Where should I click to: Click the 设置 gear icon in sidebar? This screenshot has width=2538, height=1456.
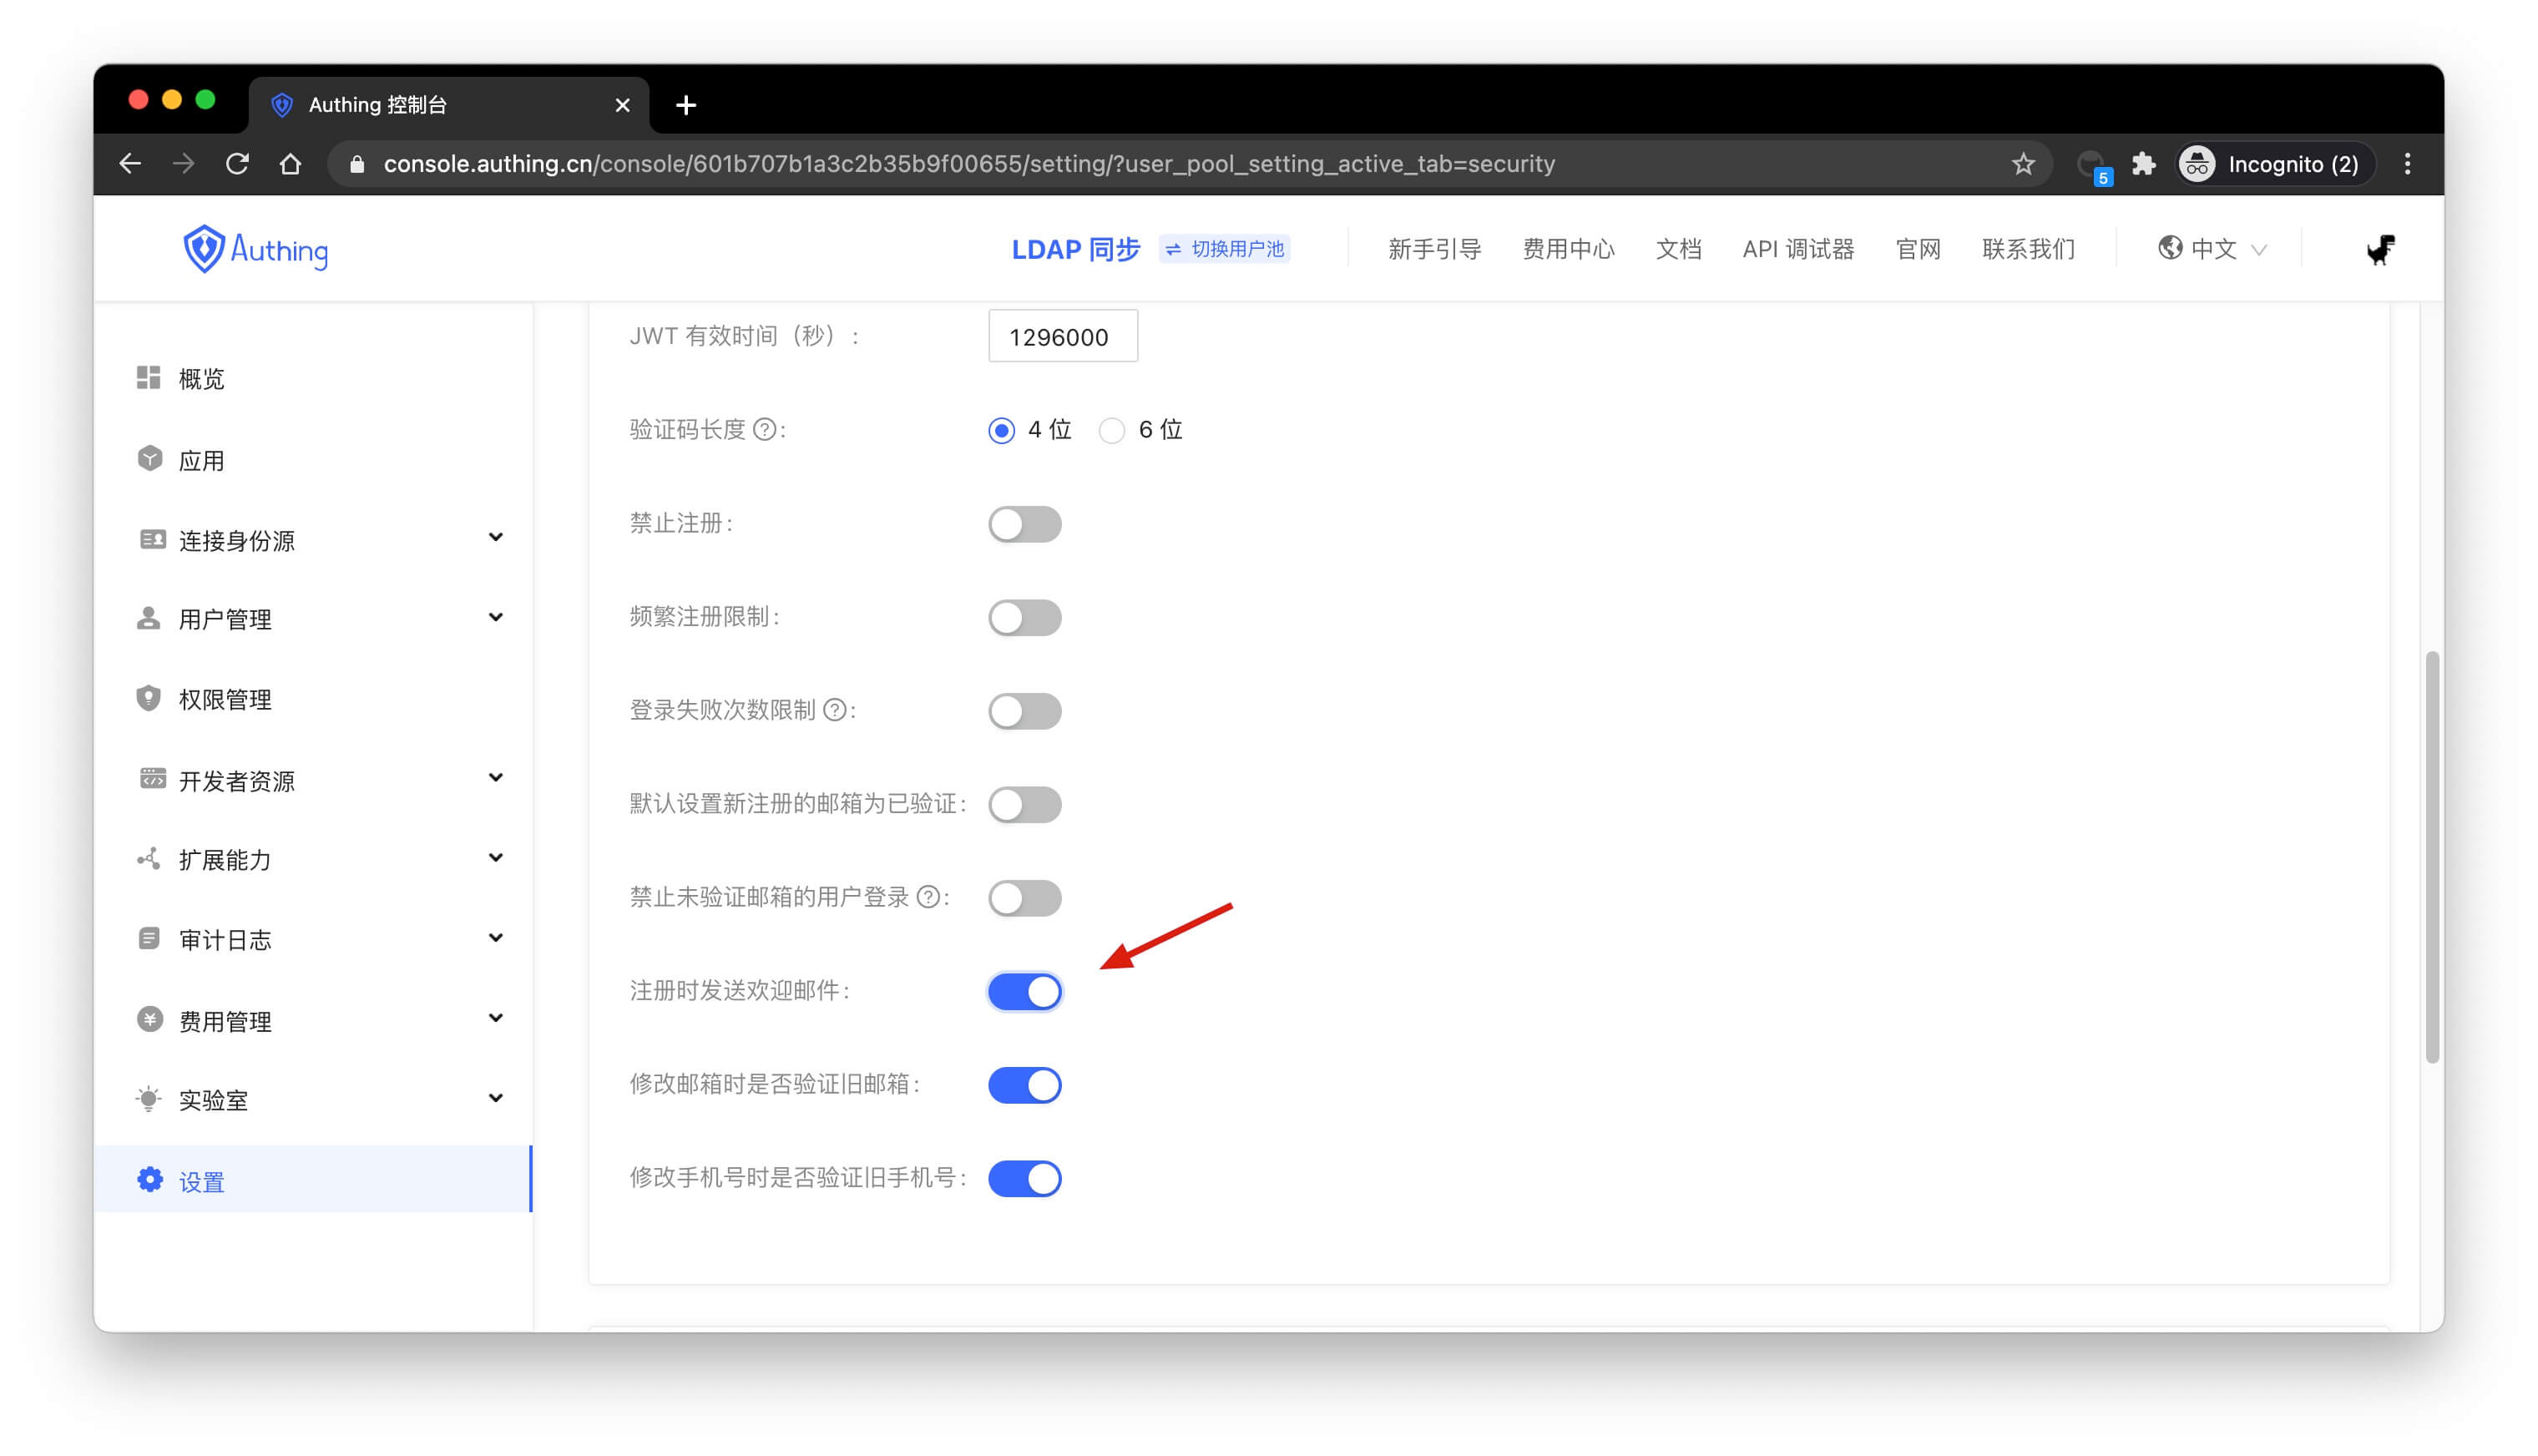(x=150, y=1180)
